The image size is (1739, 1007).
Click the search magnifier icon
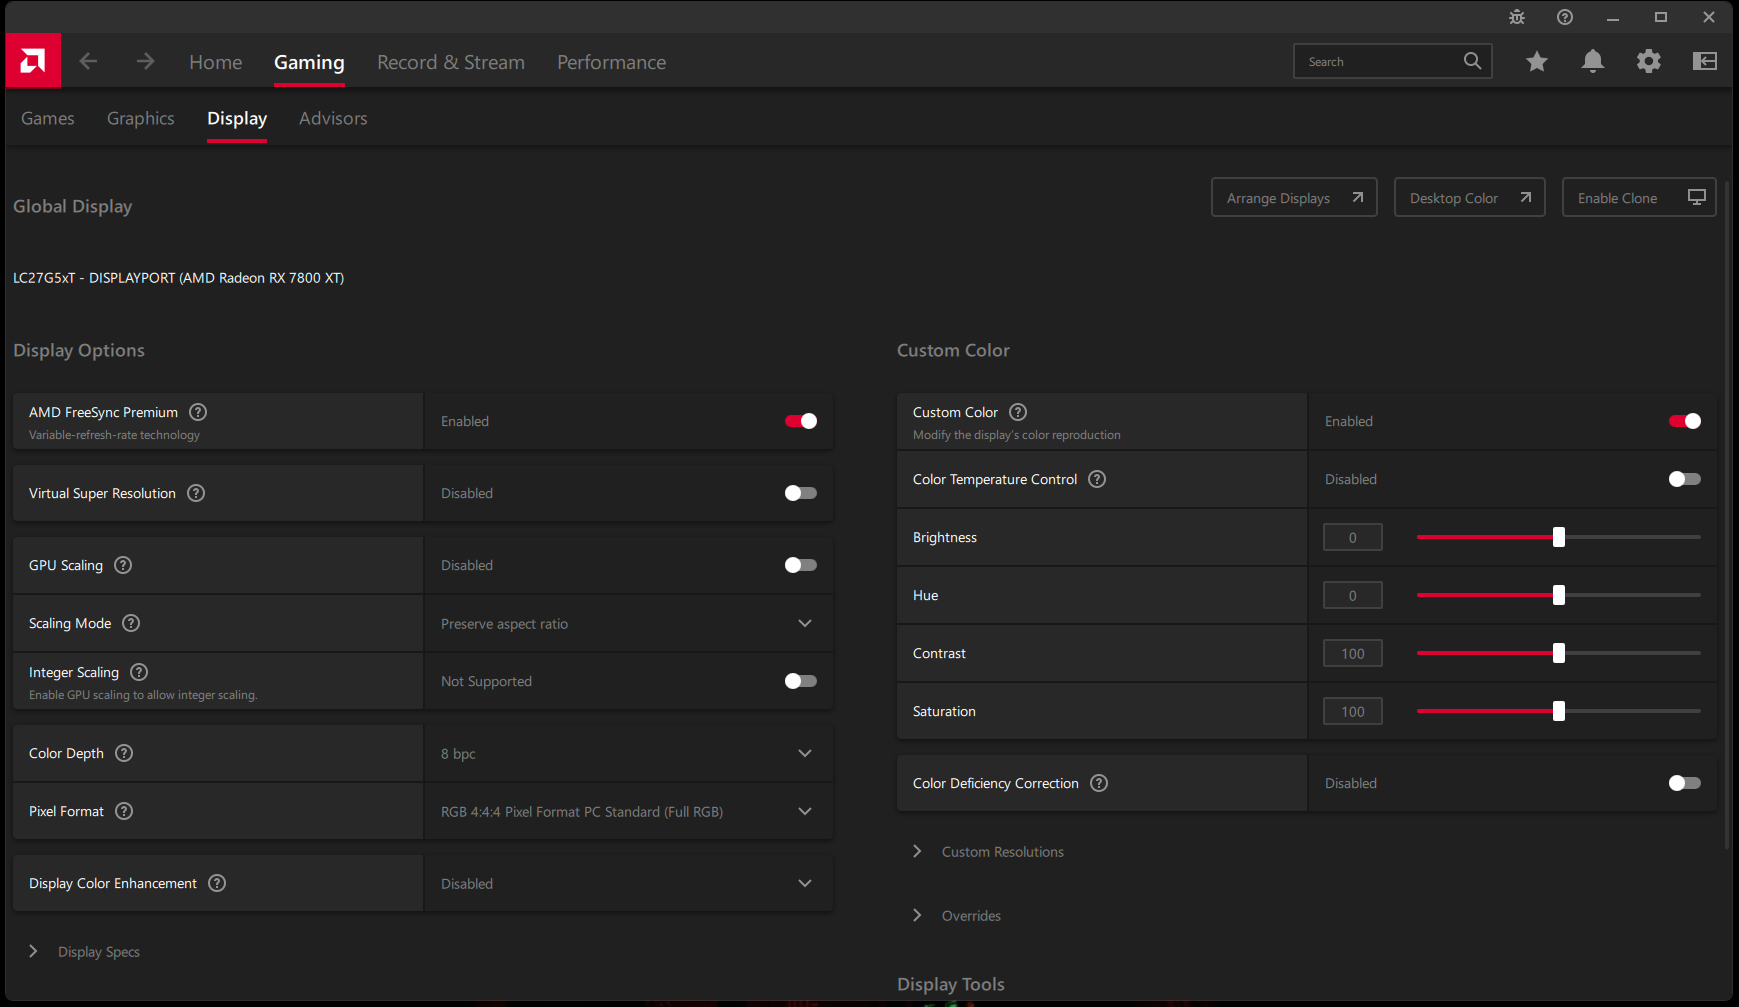(1472, 61)
